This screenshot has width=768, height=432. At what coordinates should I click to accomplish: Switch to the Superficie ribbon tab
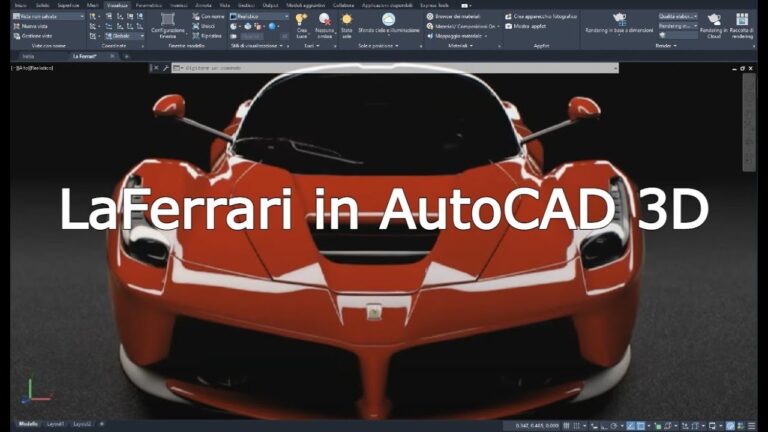[x=68, y=5]
